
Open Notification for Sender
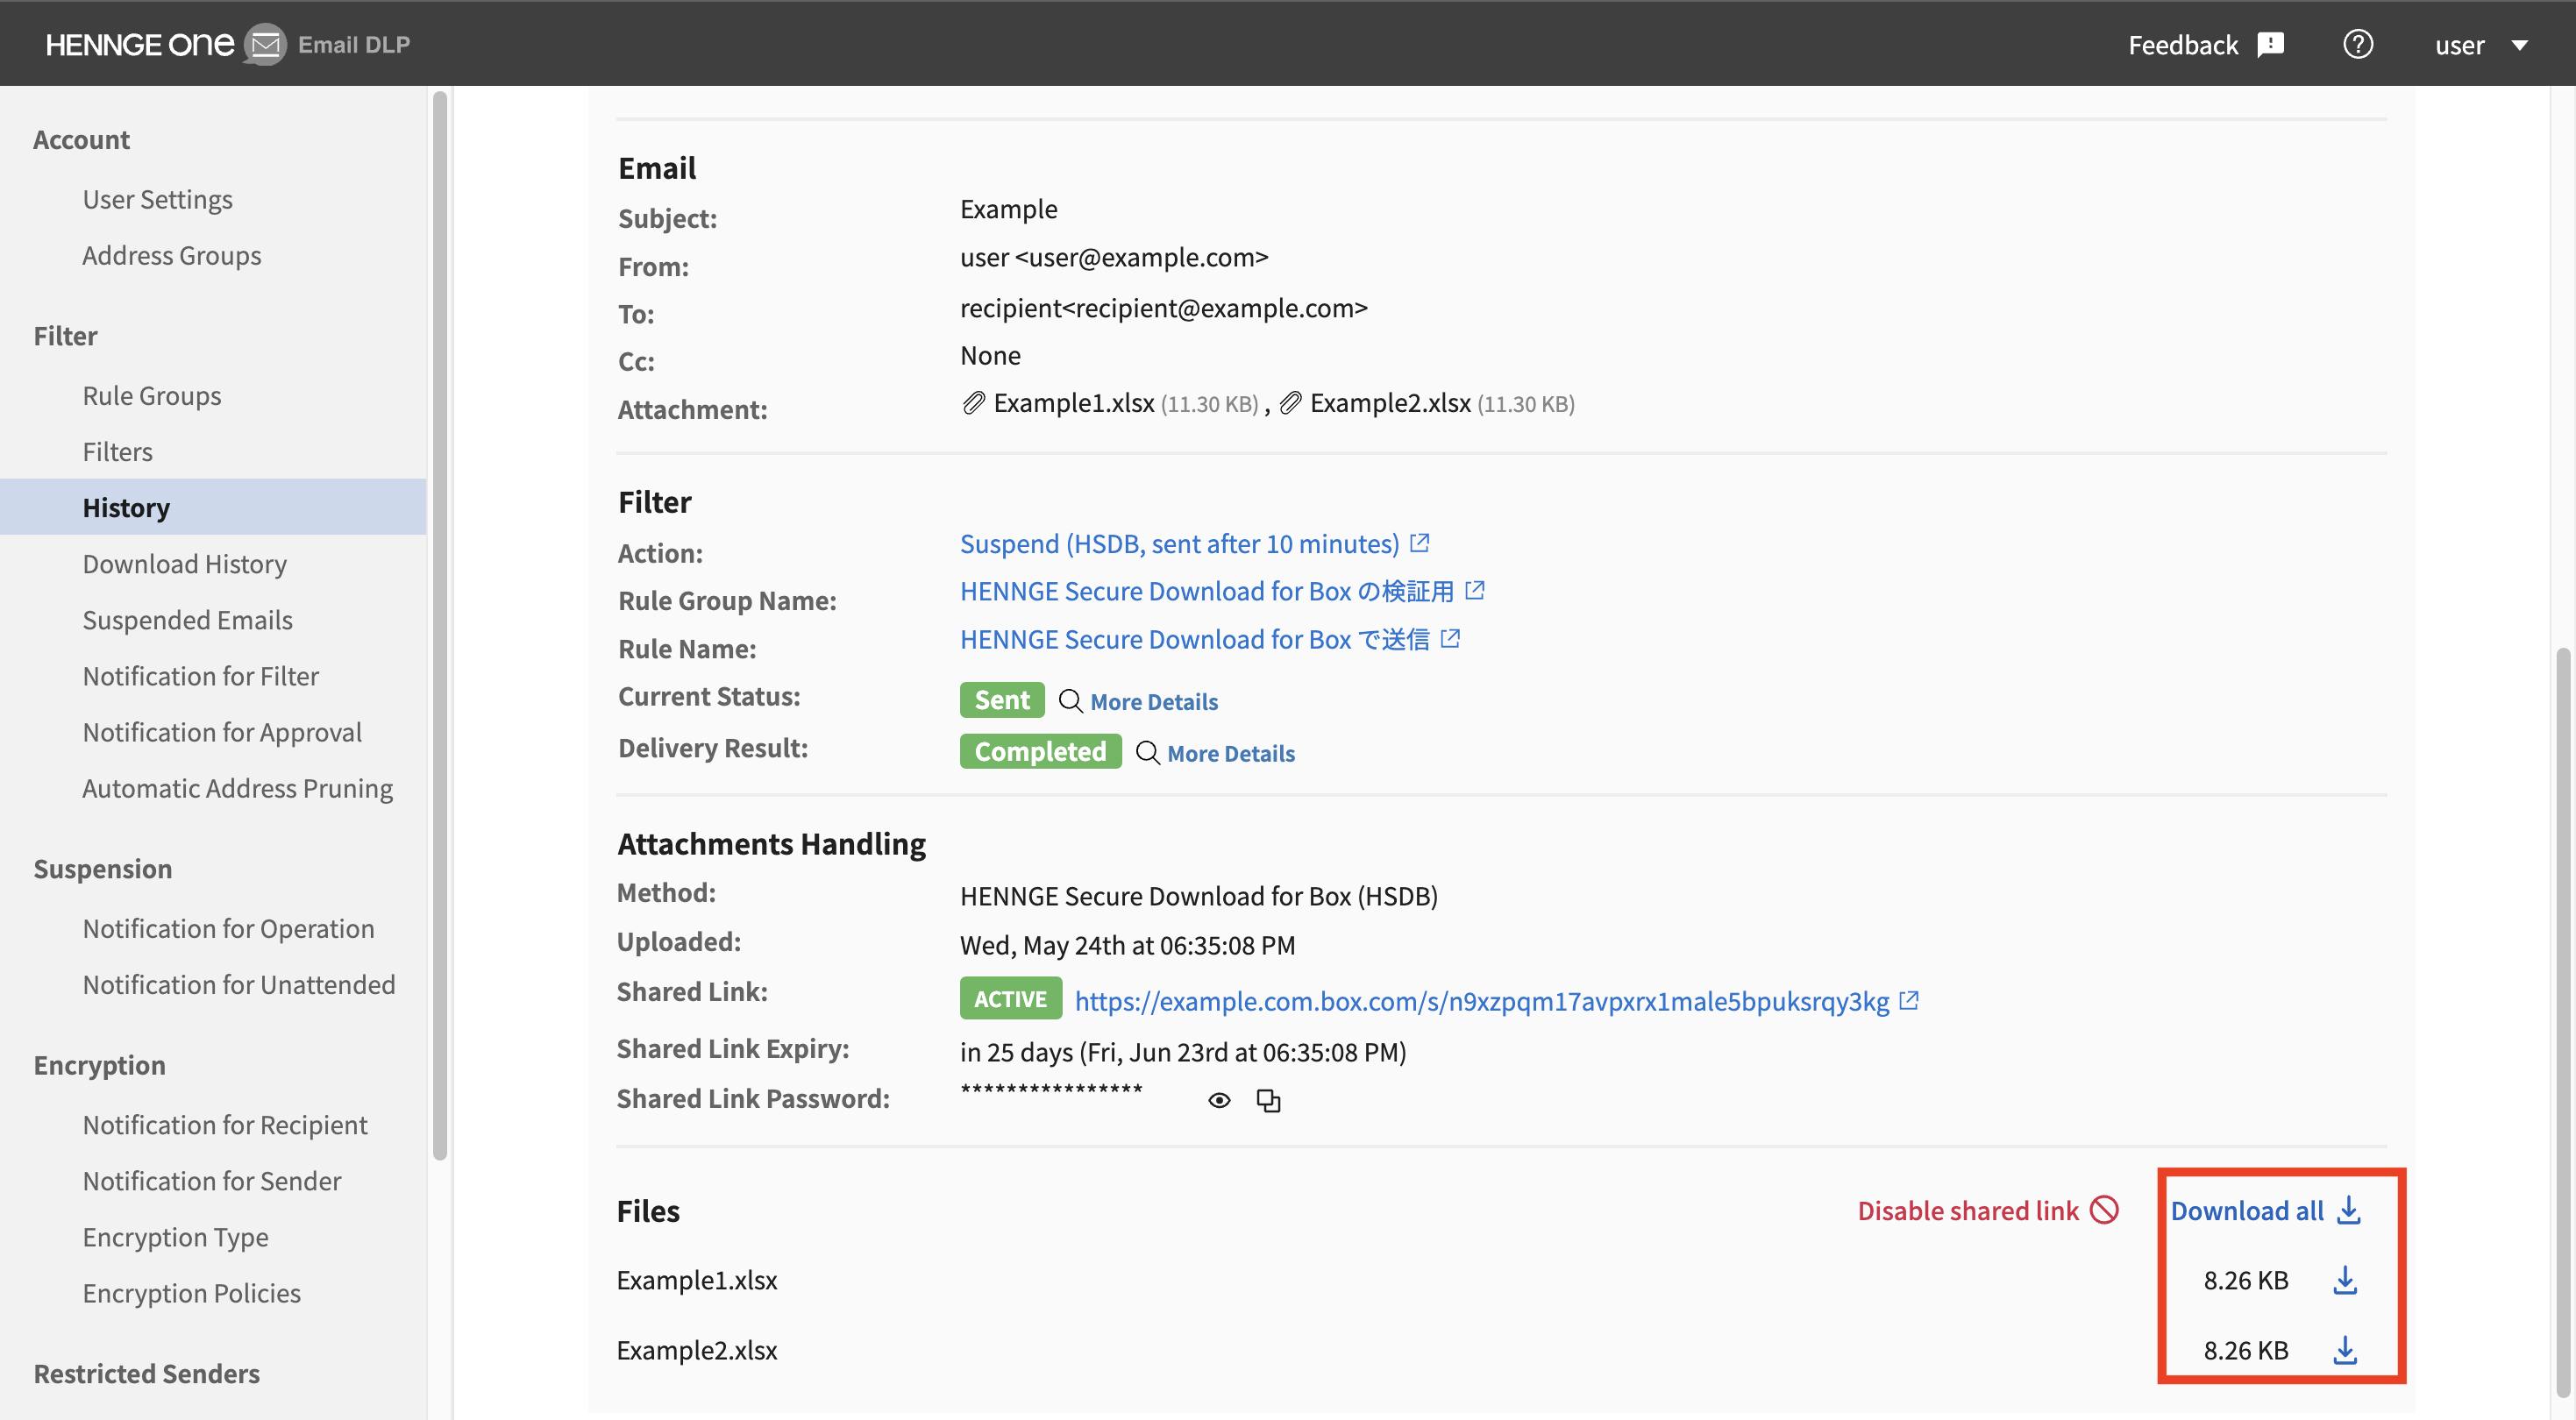pyautogui.click(x=212, y=1180)
